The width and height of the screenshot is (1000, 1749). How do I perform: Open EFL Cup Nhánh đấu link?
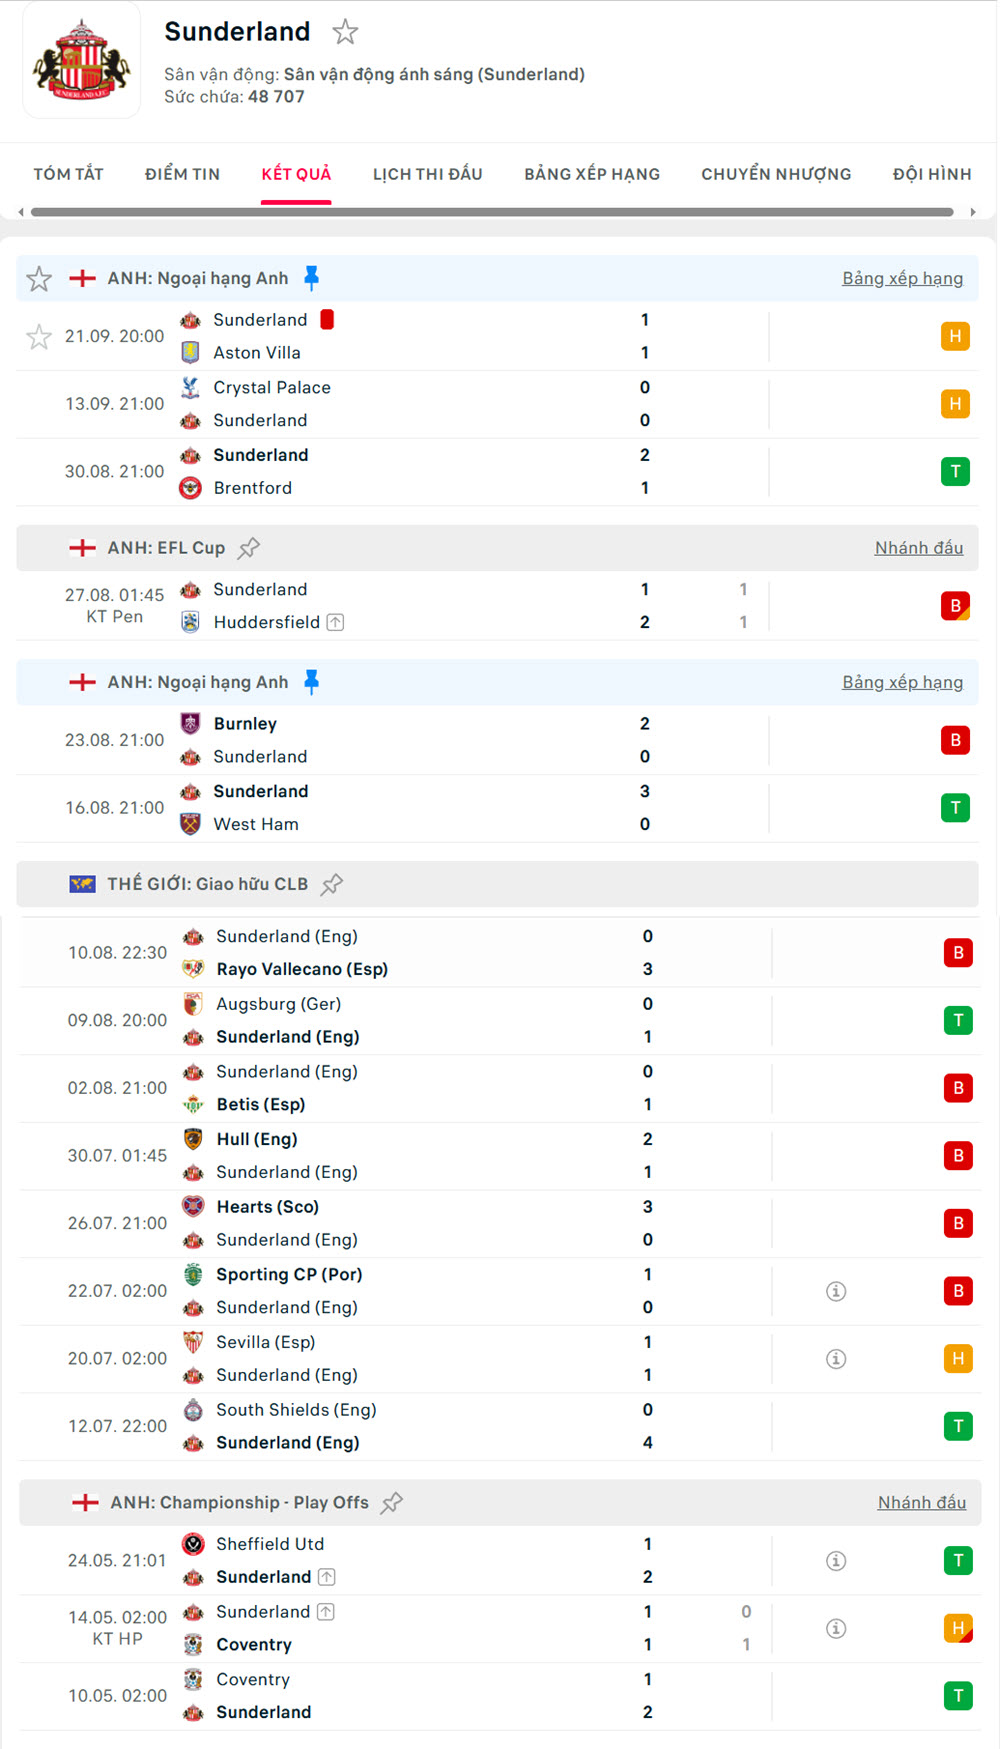[x=919, y=548]
